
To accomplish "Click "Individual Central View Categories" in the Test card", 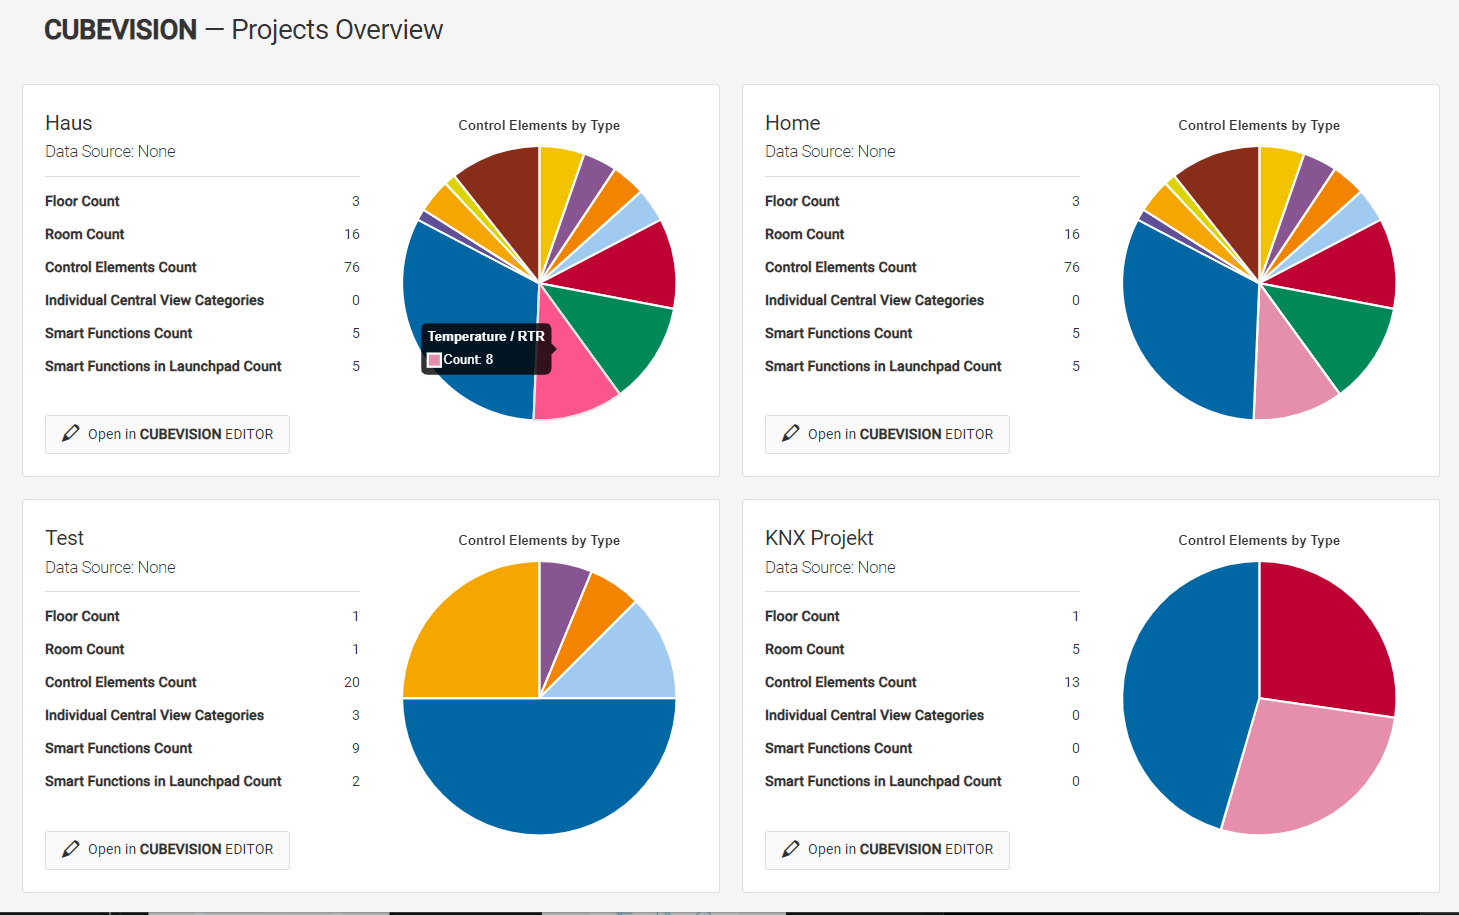I will pos(155,715).
